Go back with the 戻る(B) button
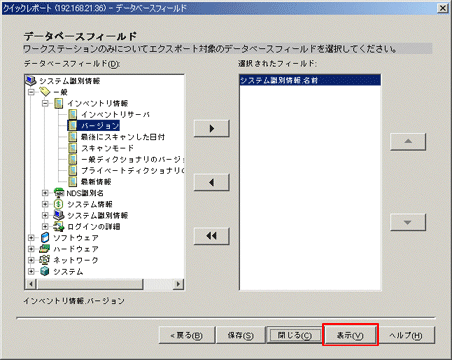The image size is (452, 360). point(186,335)
